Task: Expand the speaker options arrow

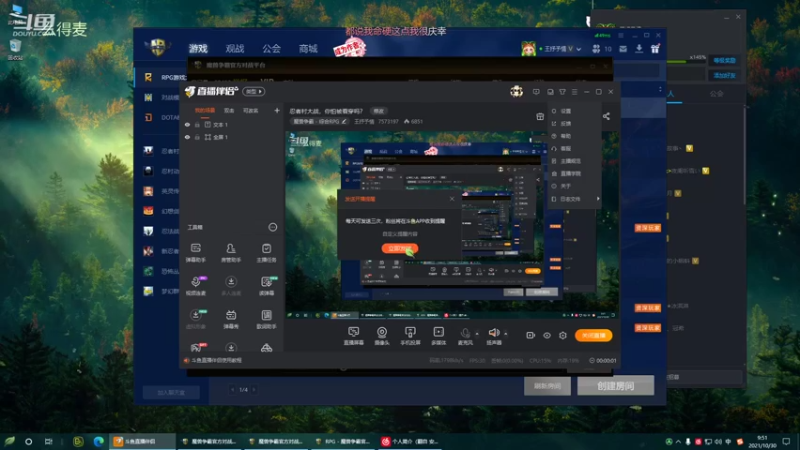Action: [506, 334]
